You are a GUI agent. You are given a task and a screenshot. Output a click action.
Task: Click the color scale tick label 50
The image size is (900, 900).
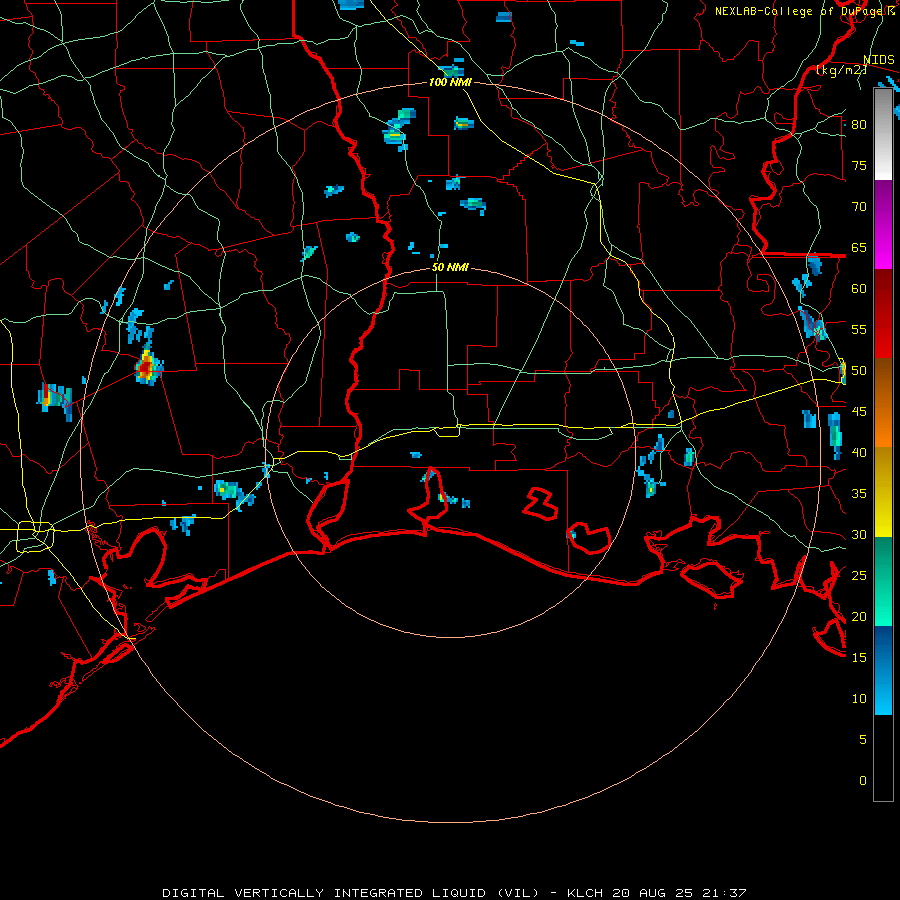point(859,371)
